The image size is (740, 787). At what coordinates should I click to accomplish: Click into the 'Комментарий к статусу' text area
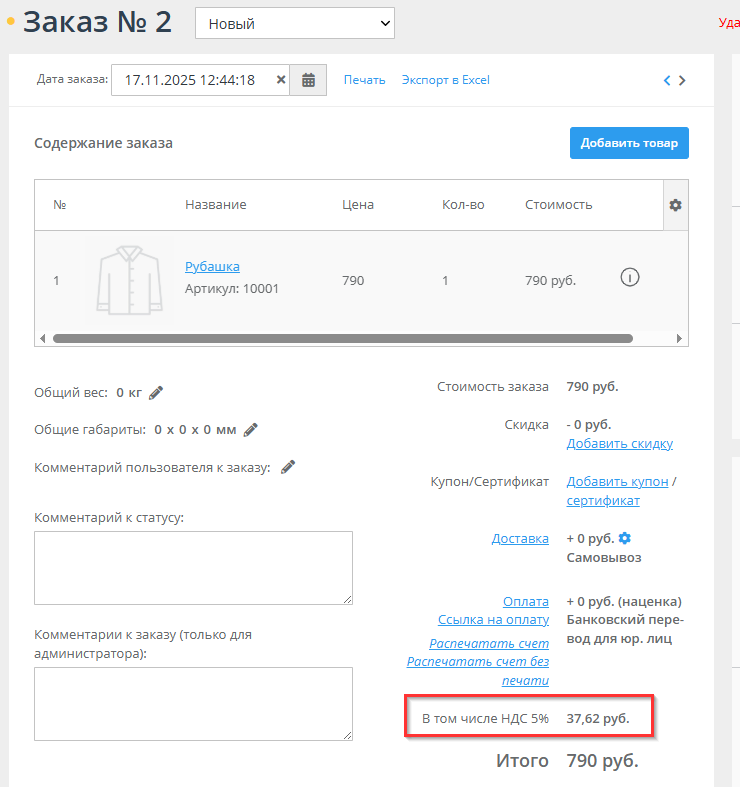(193, 567)
